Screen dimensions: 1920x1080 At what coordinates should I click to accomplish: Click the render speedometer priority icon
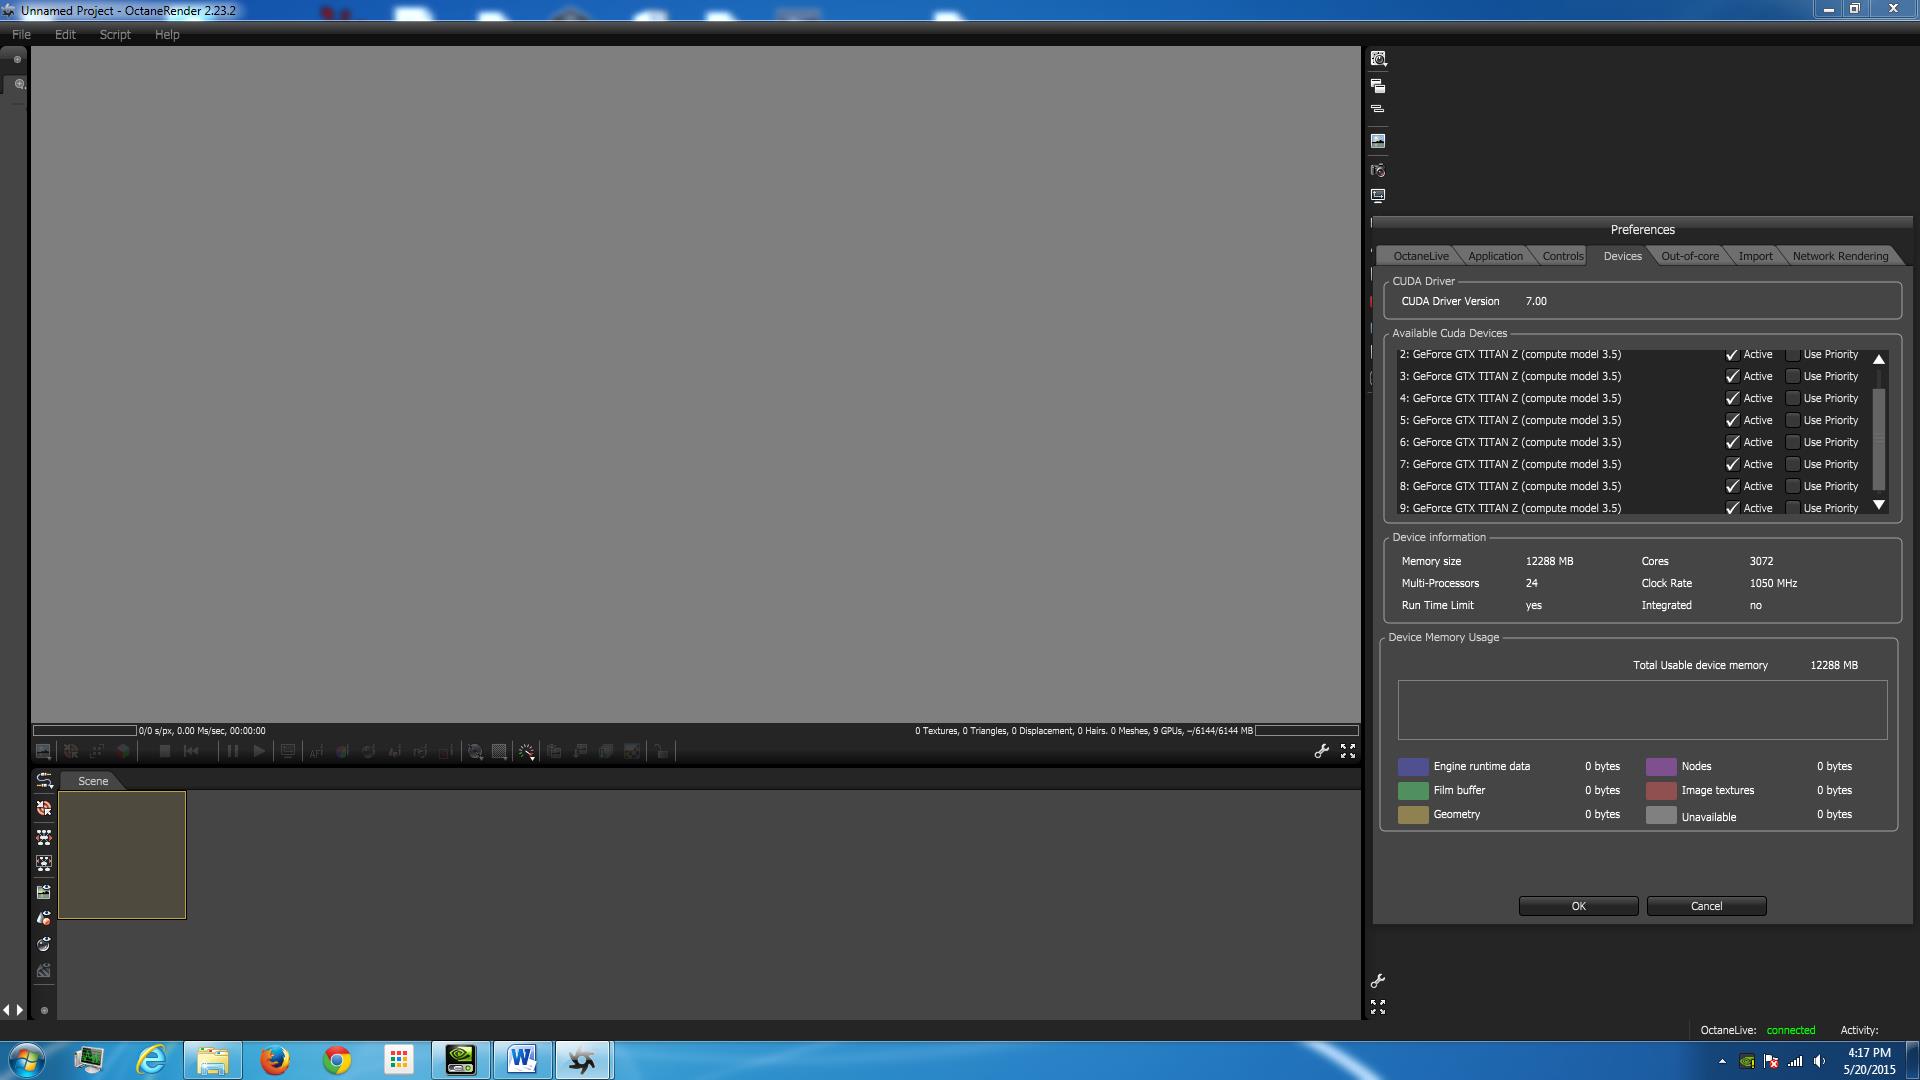coord(526,751)
